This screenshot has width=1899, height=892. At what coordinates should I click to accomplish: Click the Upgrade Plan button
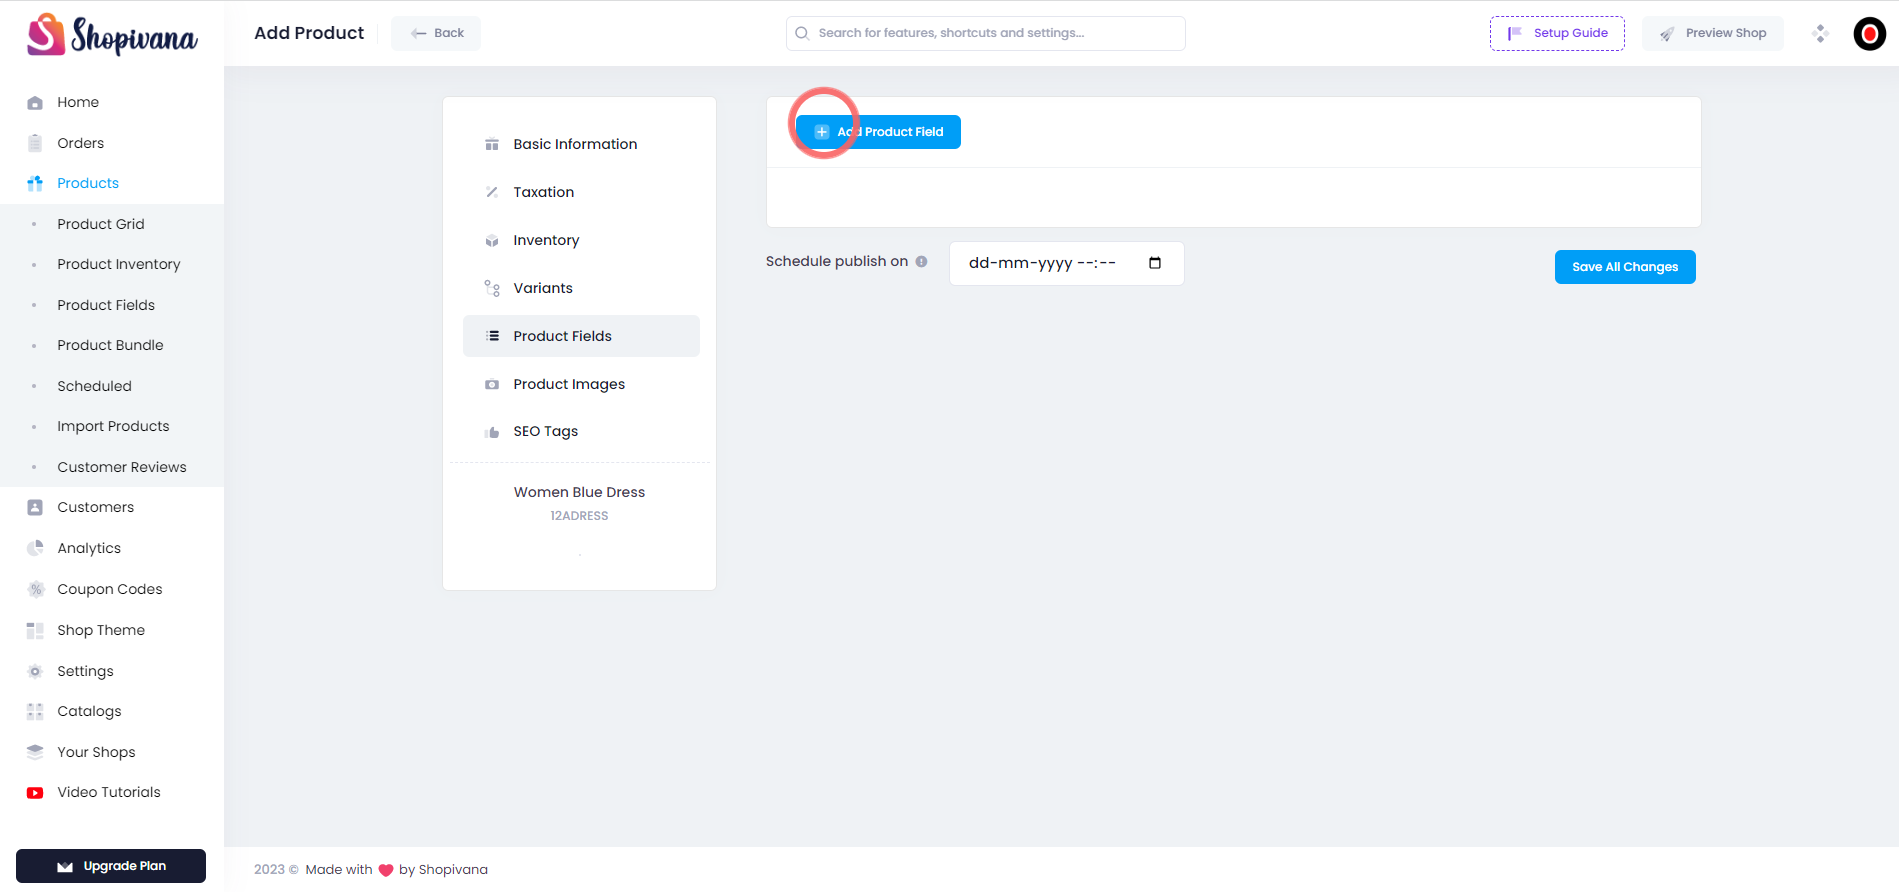click(111, 866)
